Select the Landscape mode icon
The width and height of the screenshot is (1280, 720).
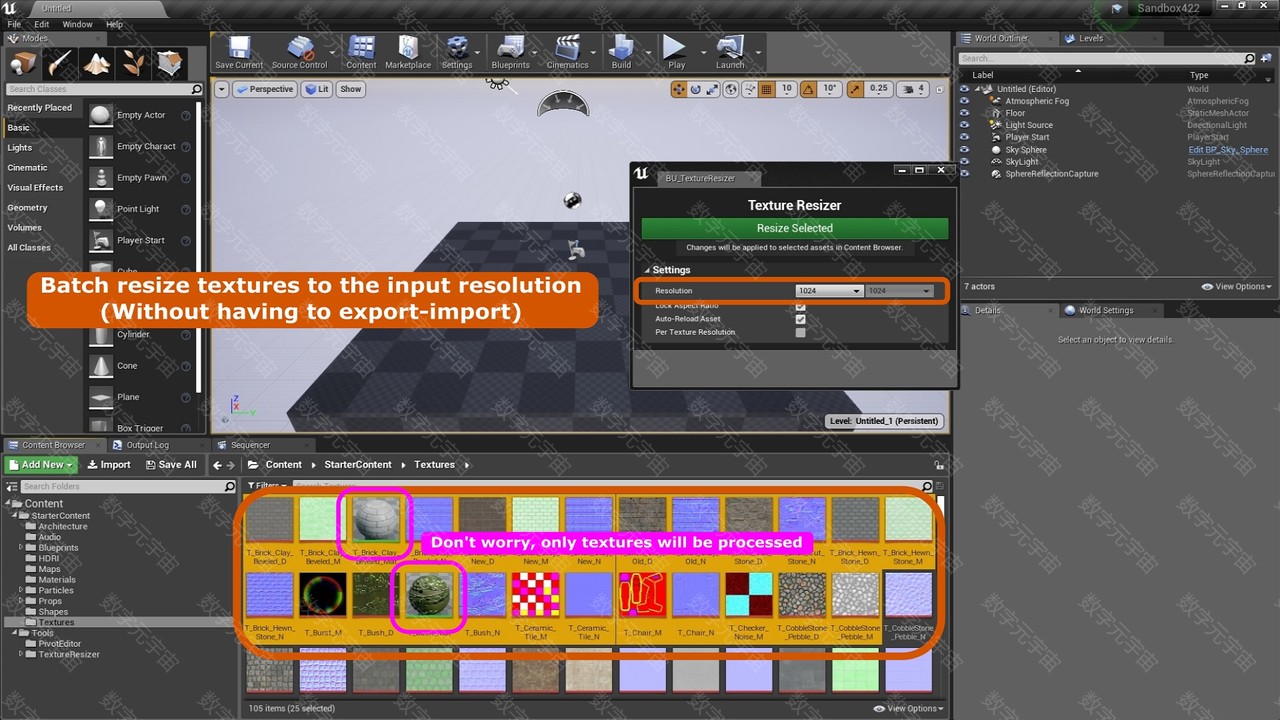(x=97, y=64)
